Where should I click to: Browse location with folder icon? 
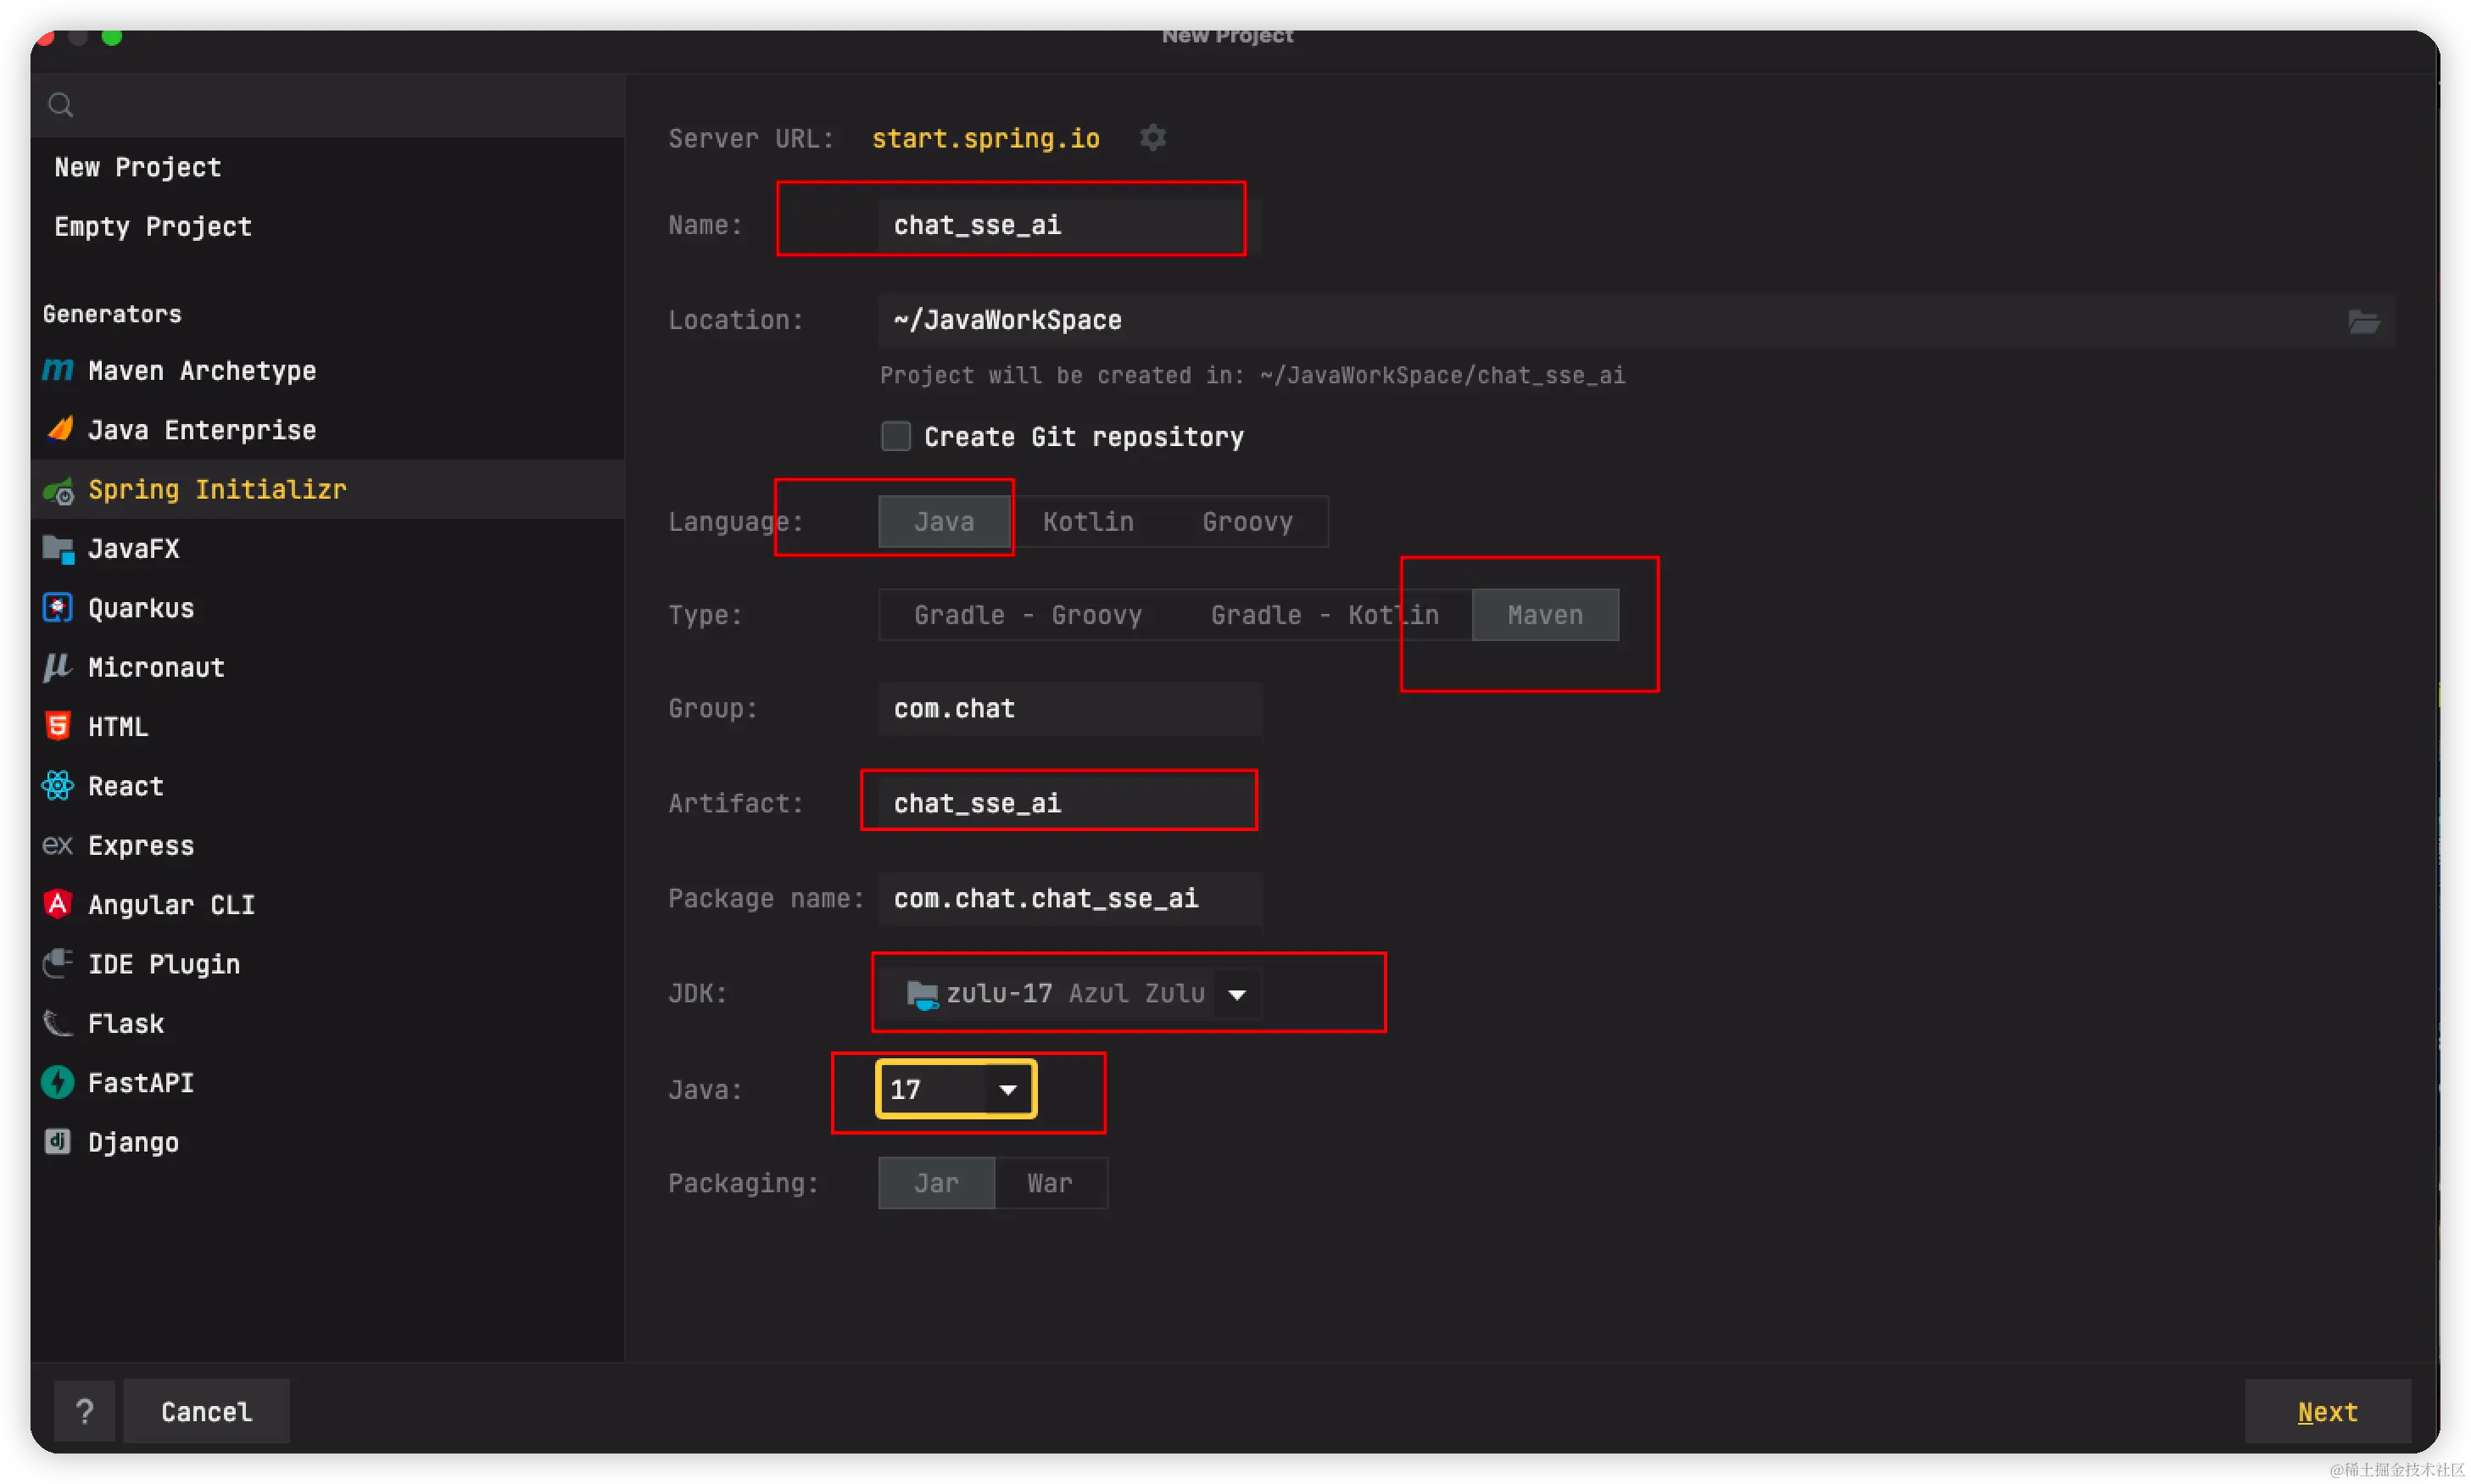click(2364, 321)
